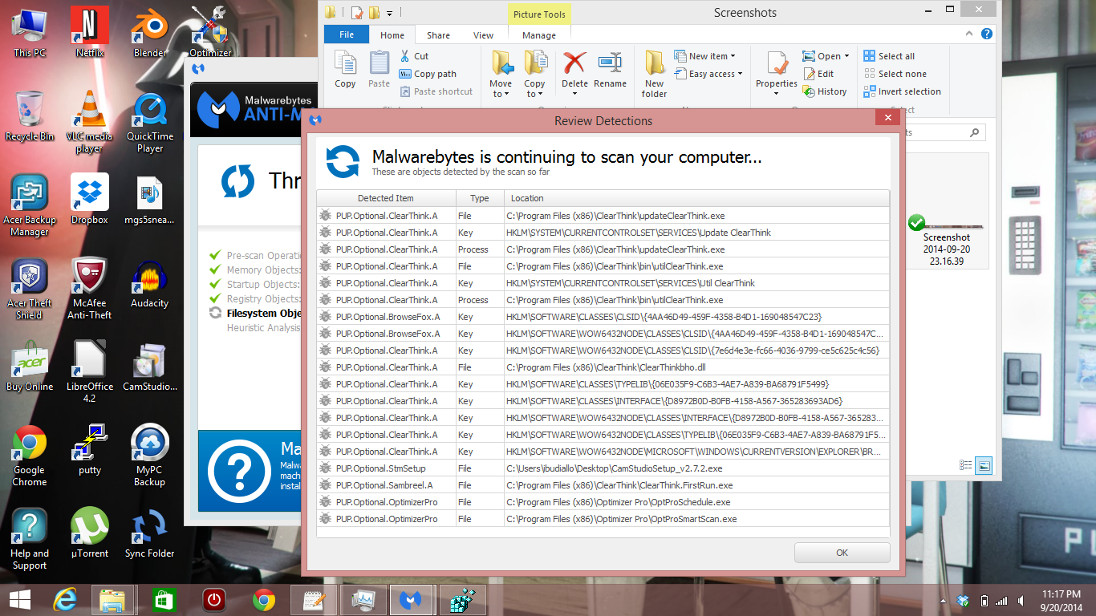Image resolution: width=1096 pixels, height=616 pixels.
Task: Open the Sync Folder desktop icon
Action: coord(150,533)
